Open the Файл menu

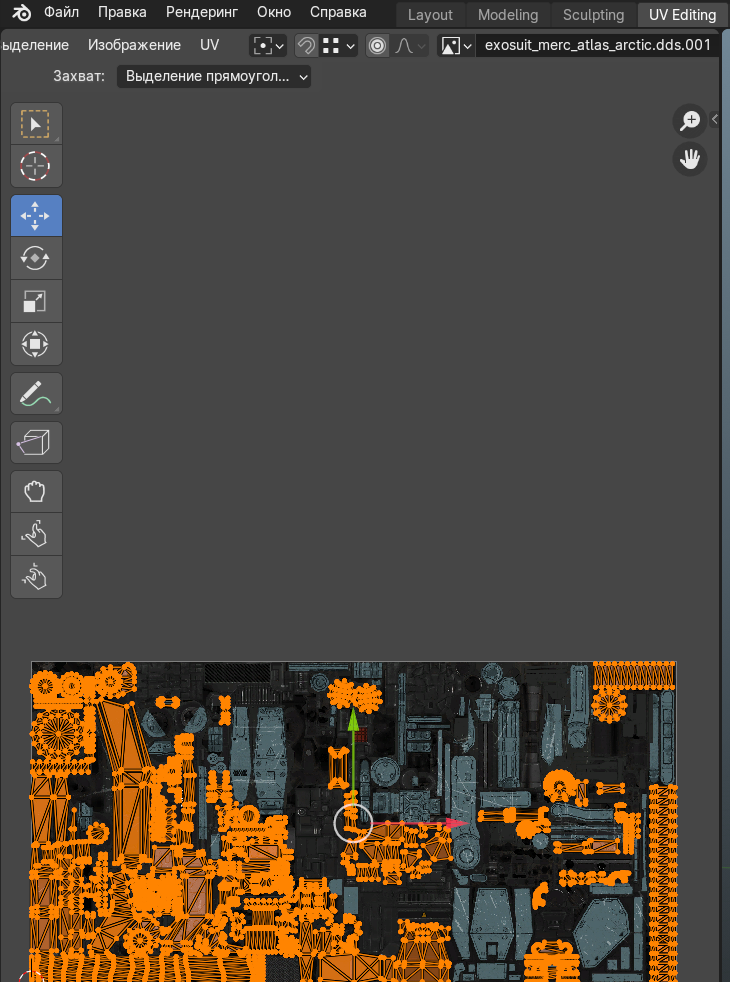pyautogui.click(x=61, y=12)
